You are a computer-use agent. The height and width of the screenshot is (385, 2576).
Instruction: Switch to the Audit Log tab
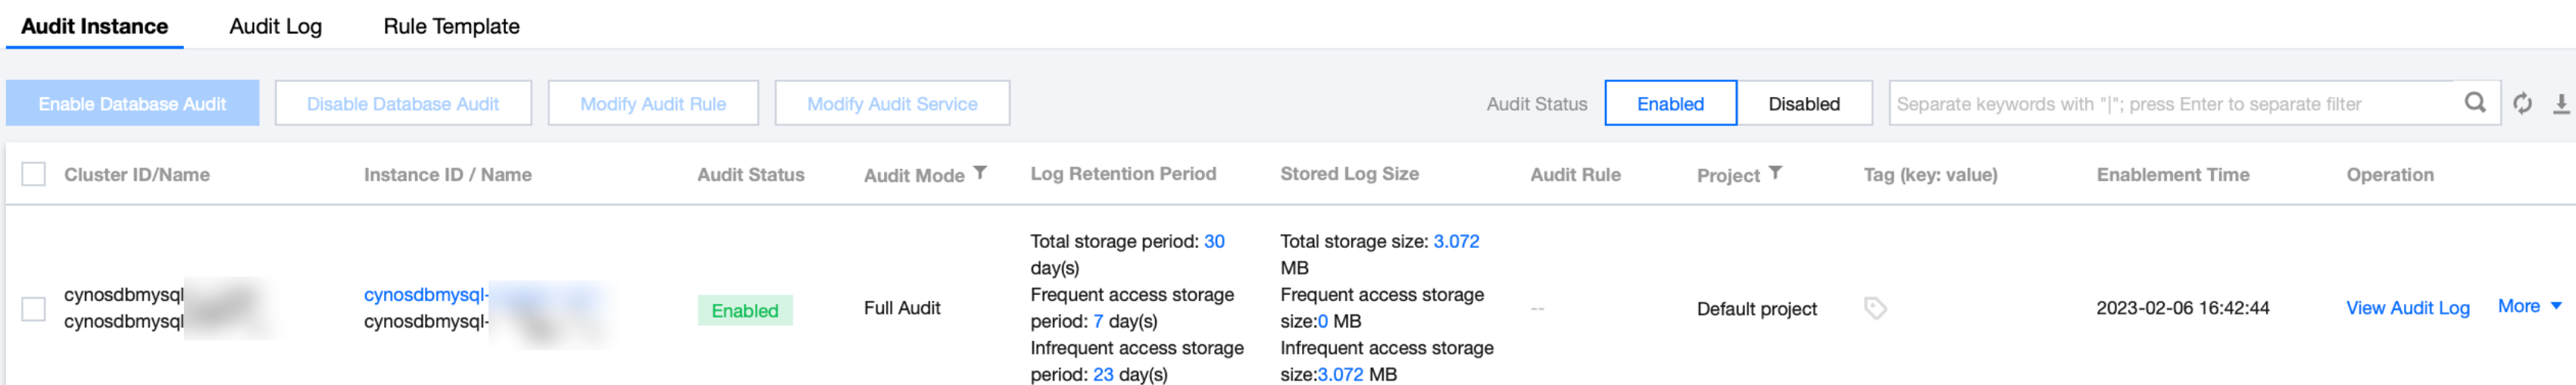coord(275,26)
